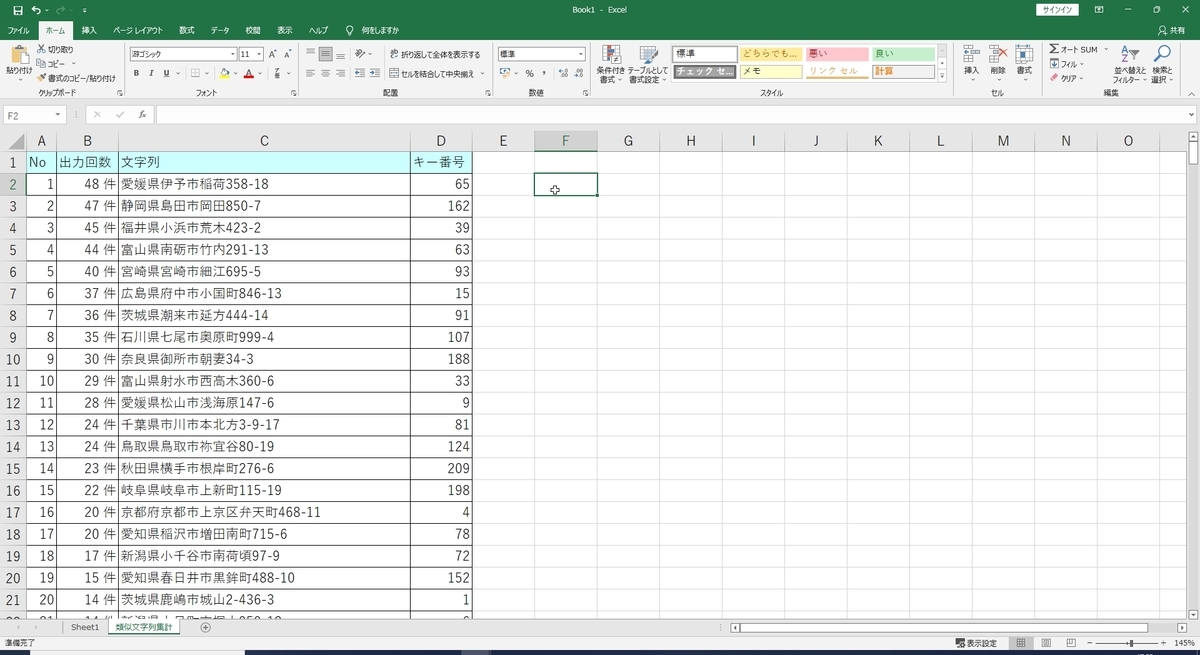
Task: Click the 書式のコピー/貼り付け format painter
Action: coord(76,77)
